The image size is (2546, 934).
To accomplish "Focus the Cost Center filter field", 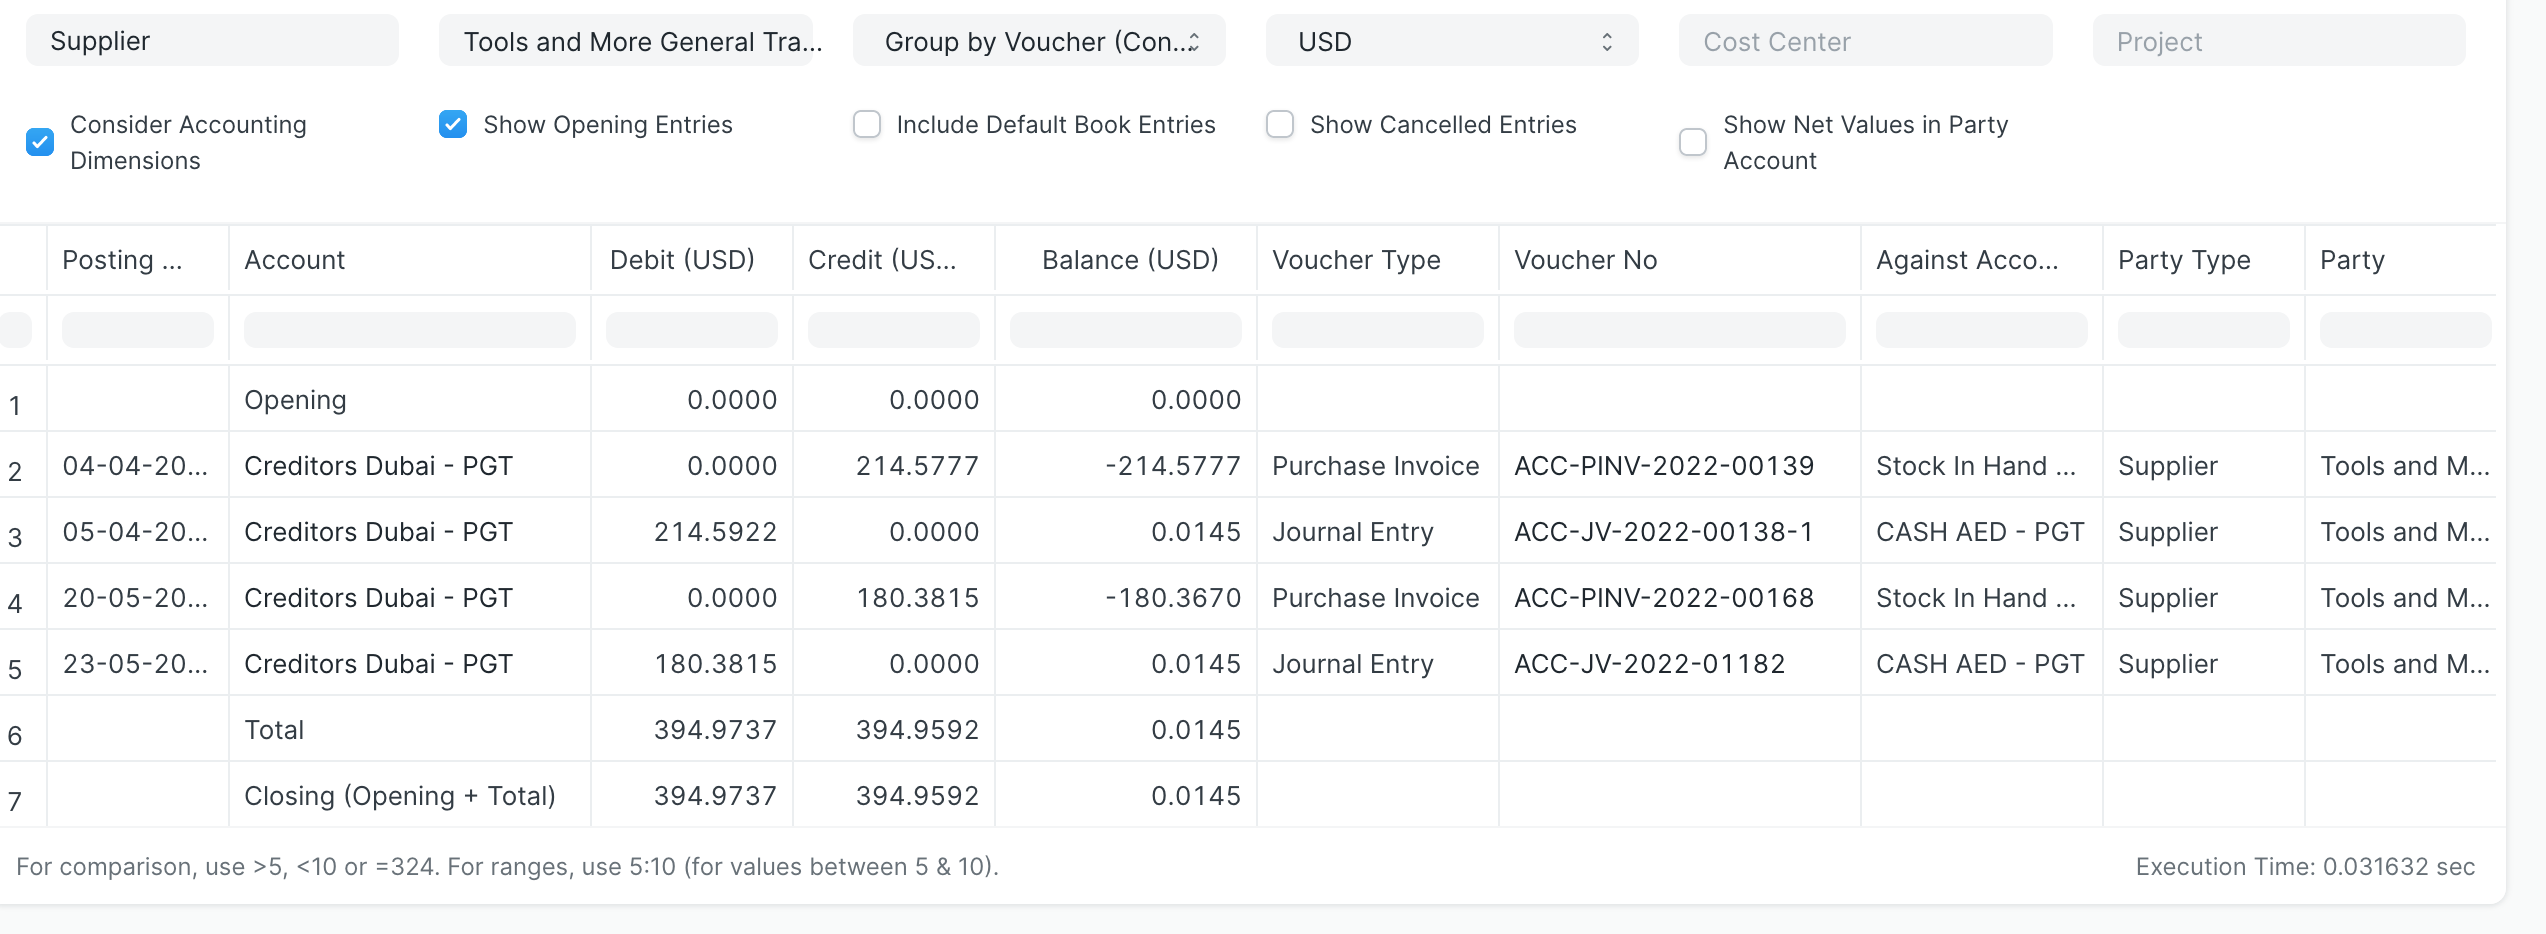I will [1866, 41].
